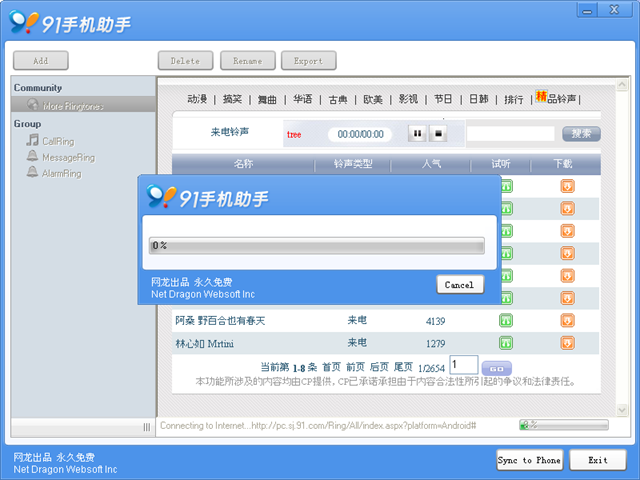This screenshot has width=640, height=480.
Task: Open the CallRing group
Action: [x=58, y=141]
